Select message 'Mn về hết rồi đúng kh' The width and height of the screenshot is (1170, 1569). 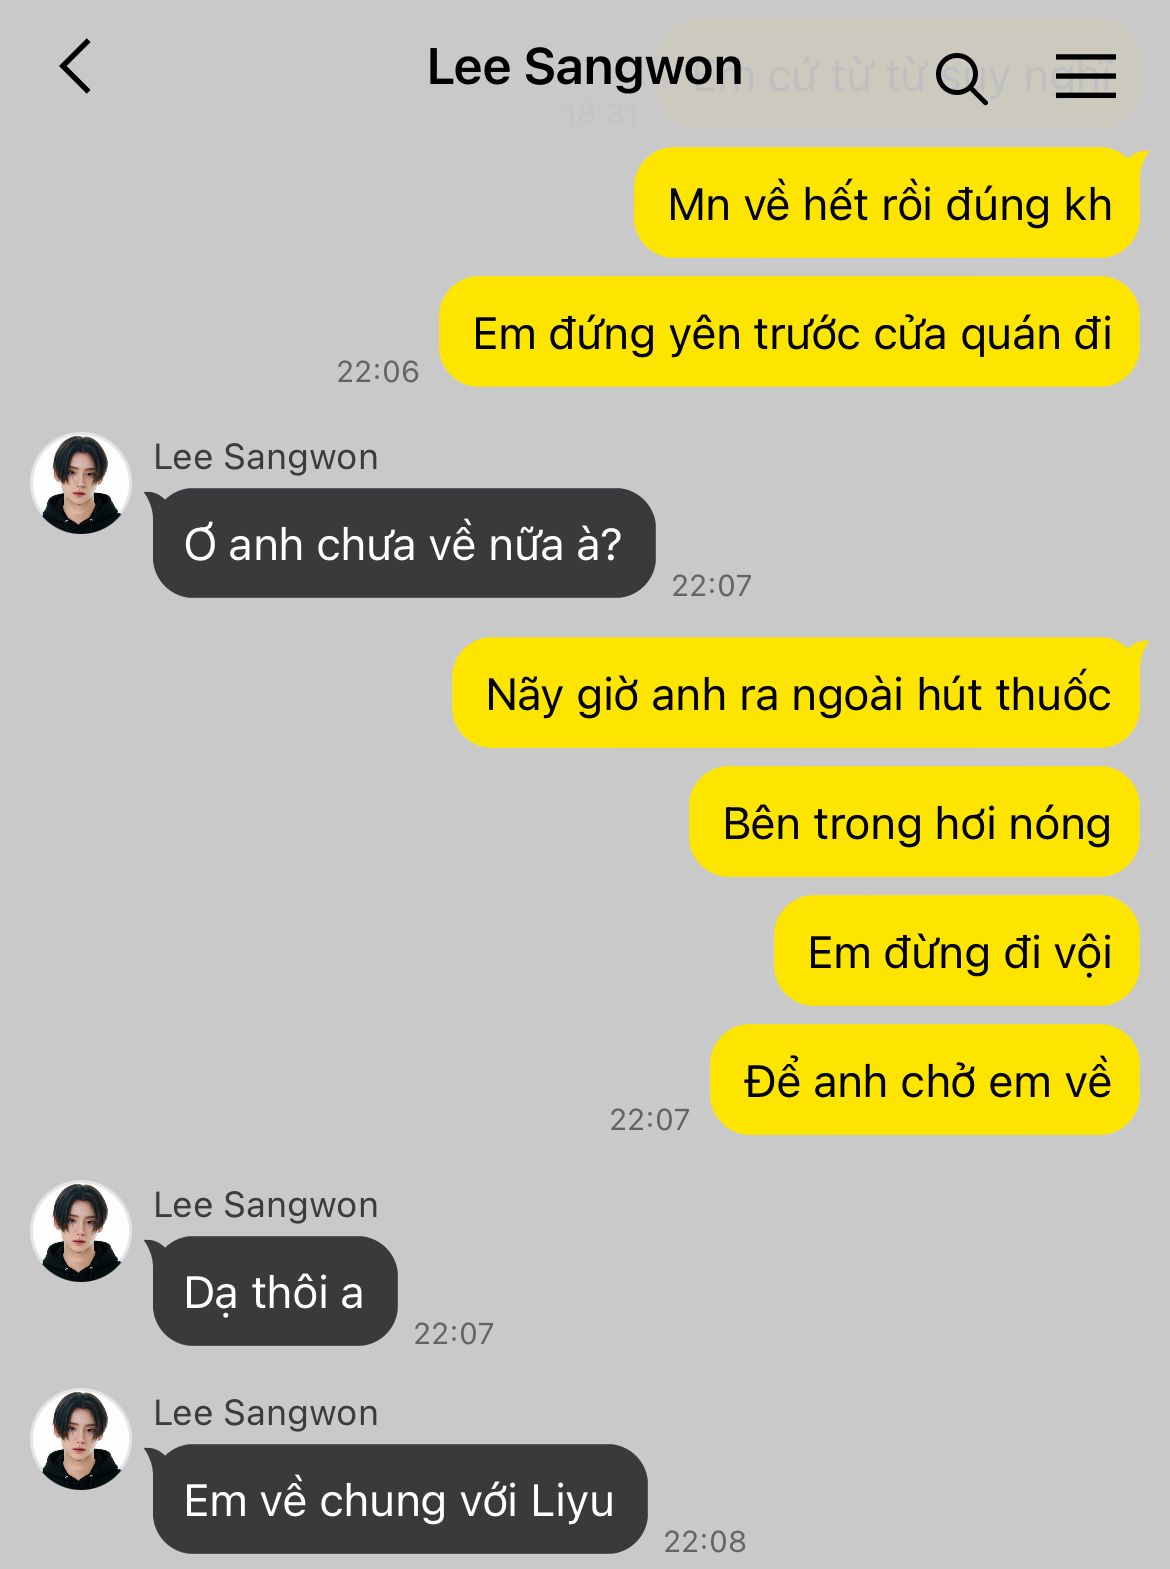coord(888,204)
